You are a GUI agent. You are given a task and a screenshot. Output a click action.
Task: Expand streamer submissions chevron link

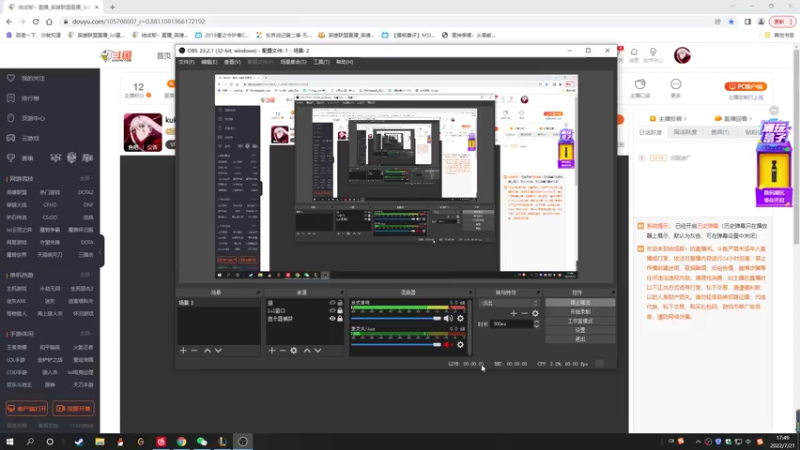pyautogui.click(x=668, y=118)
